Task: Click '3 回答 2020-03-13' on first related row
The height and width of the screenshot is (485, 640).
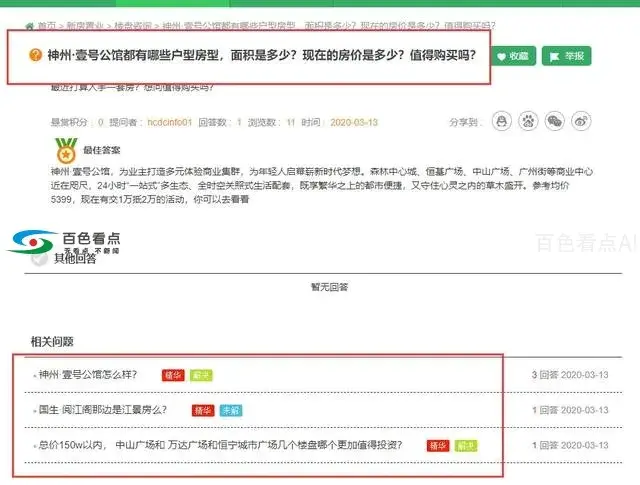Action: coord(570,374)
